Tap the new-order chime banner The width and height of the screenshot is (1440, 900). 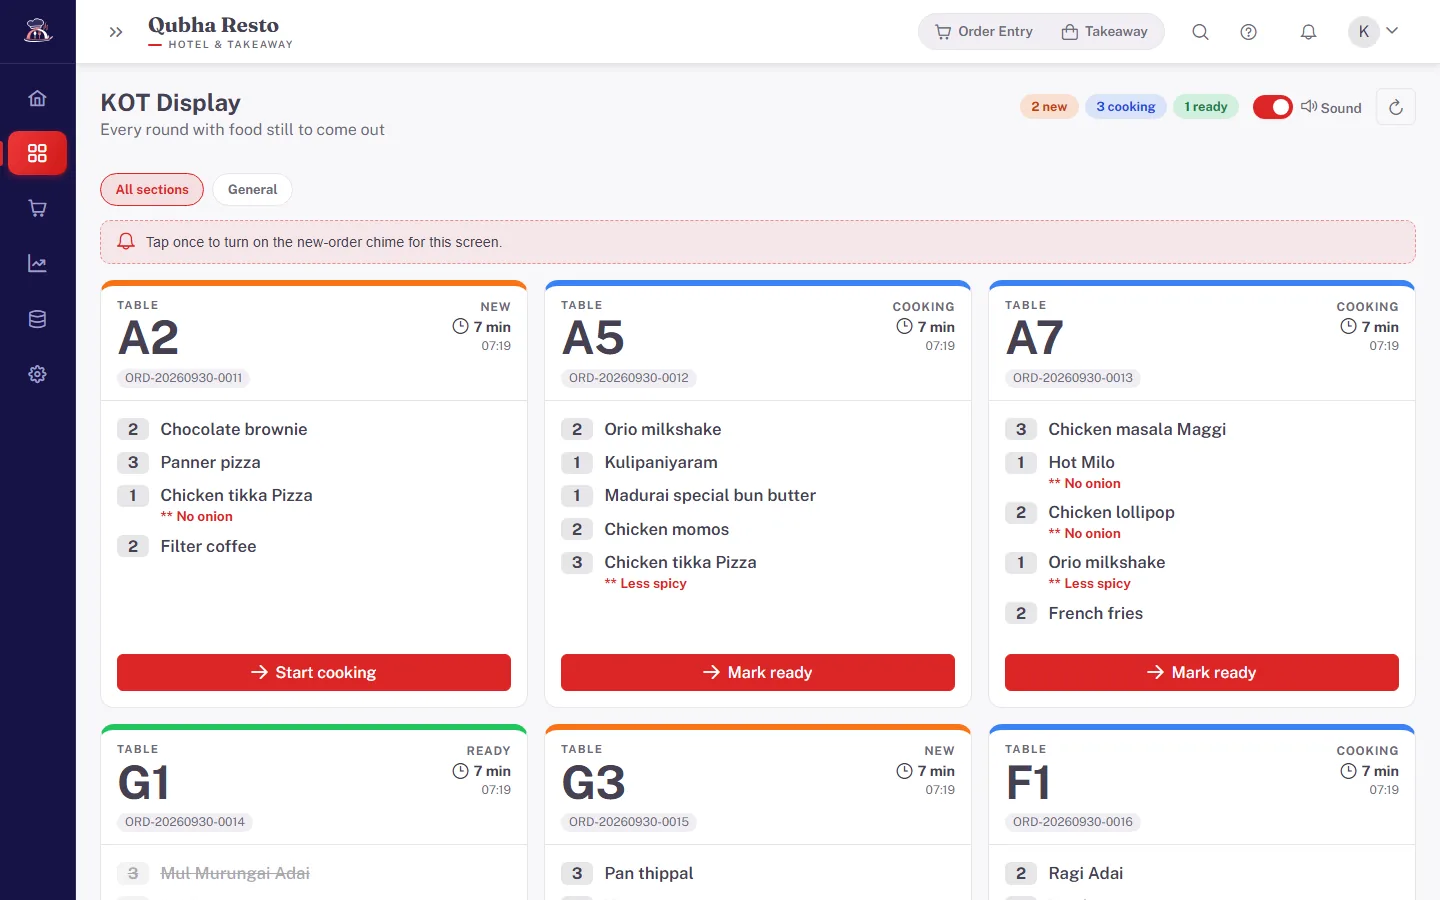tap(758, 242)
